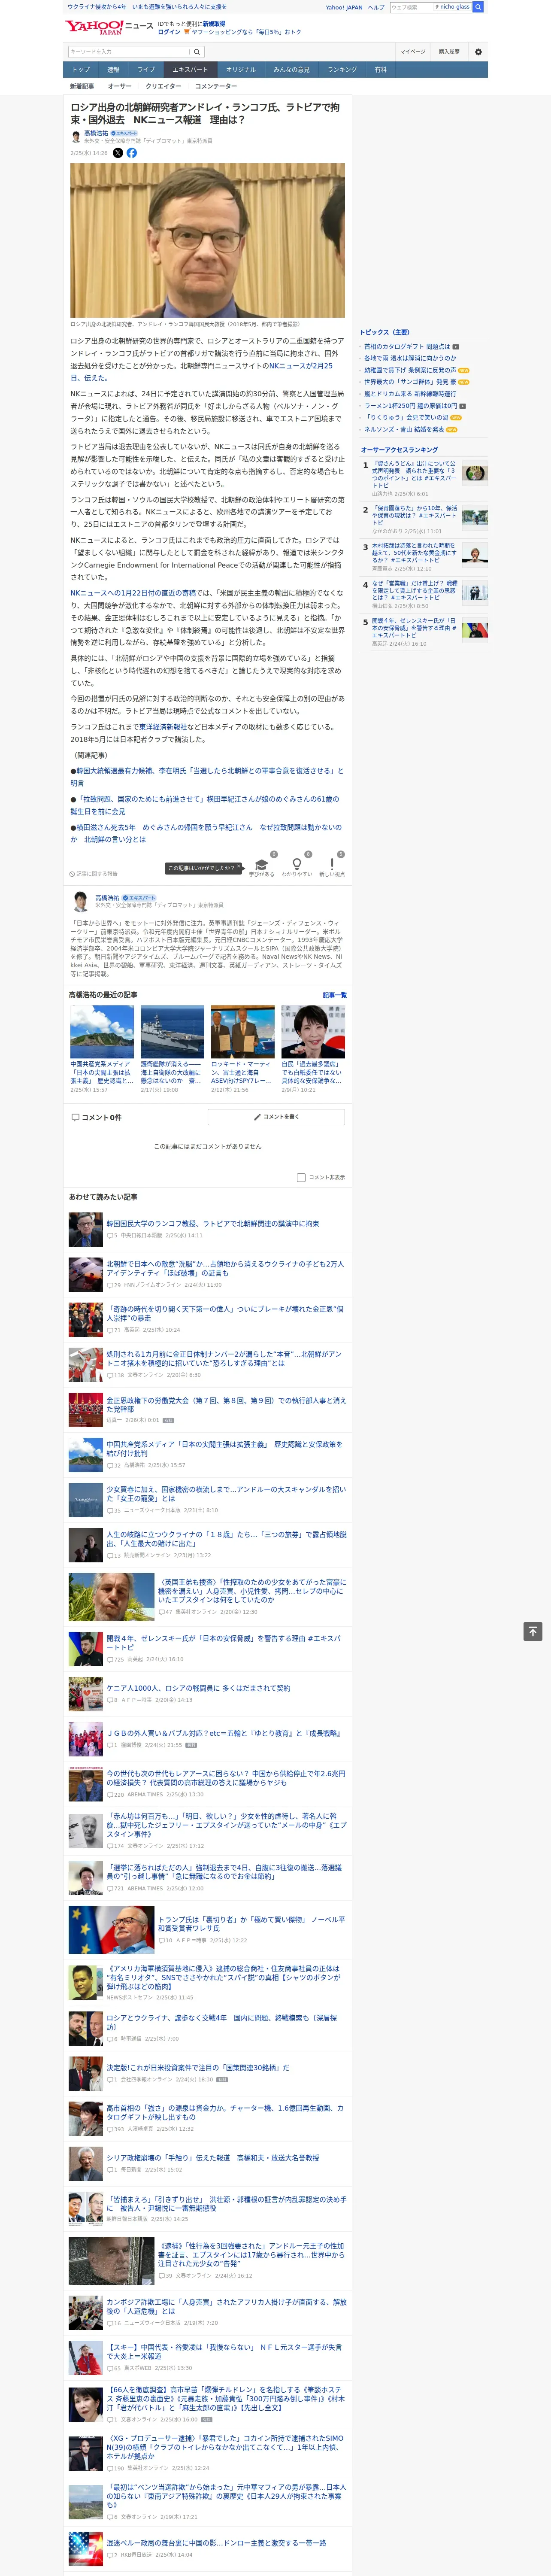Viewport: 551px width, 2576px height.
Task: Click the keyword search magnifier icon
Action: point(197,52)
